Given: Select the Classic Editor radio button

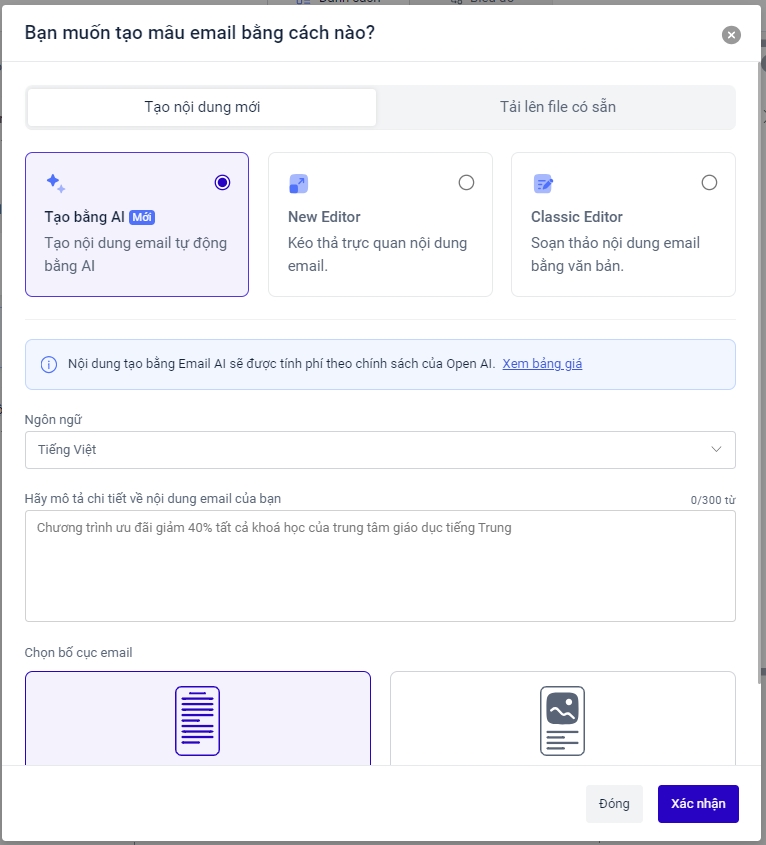Looking at the screenshot, I should click(x=709, y=182).
